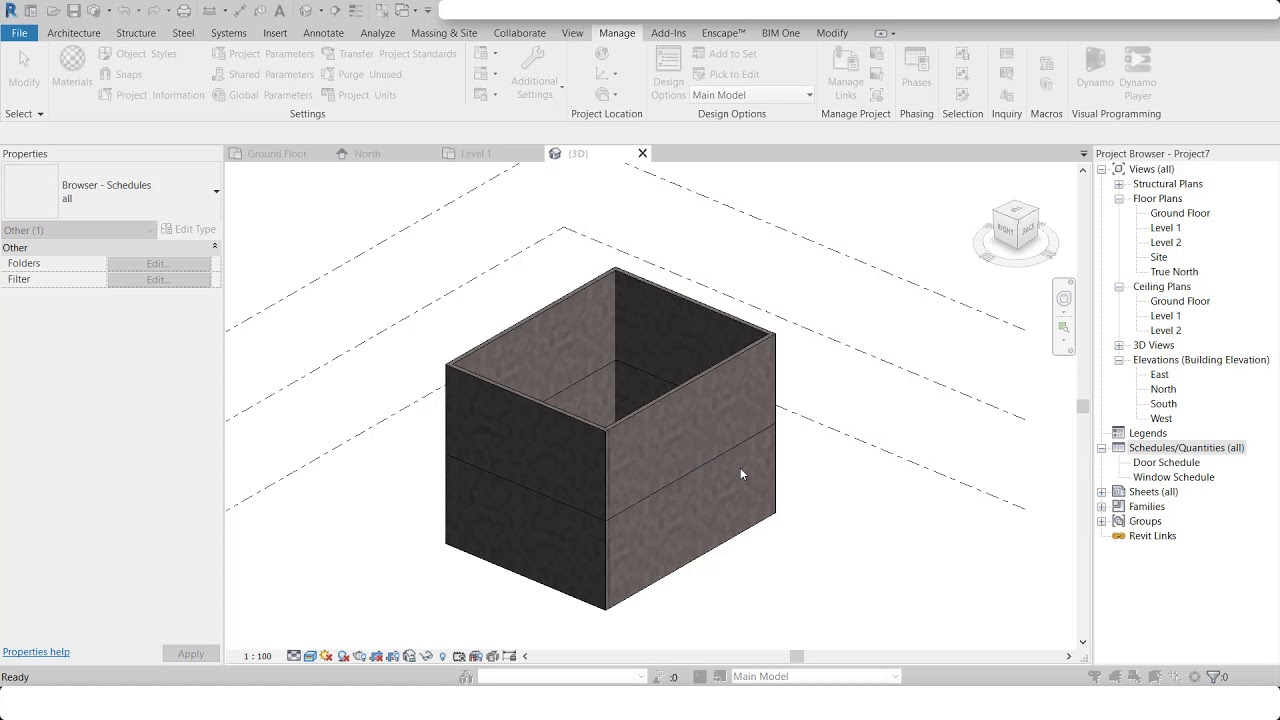Open Project Units settings
This screenshot has width=1280, height=720.
coord(359,95)
